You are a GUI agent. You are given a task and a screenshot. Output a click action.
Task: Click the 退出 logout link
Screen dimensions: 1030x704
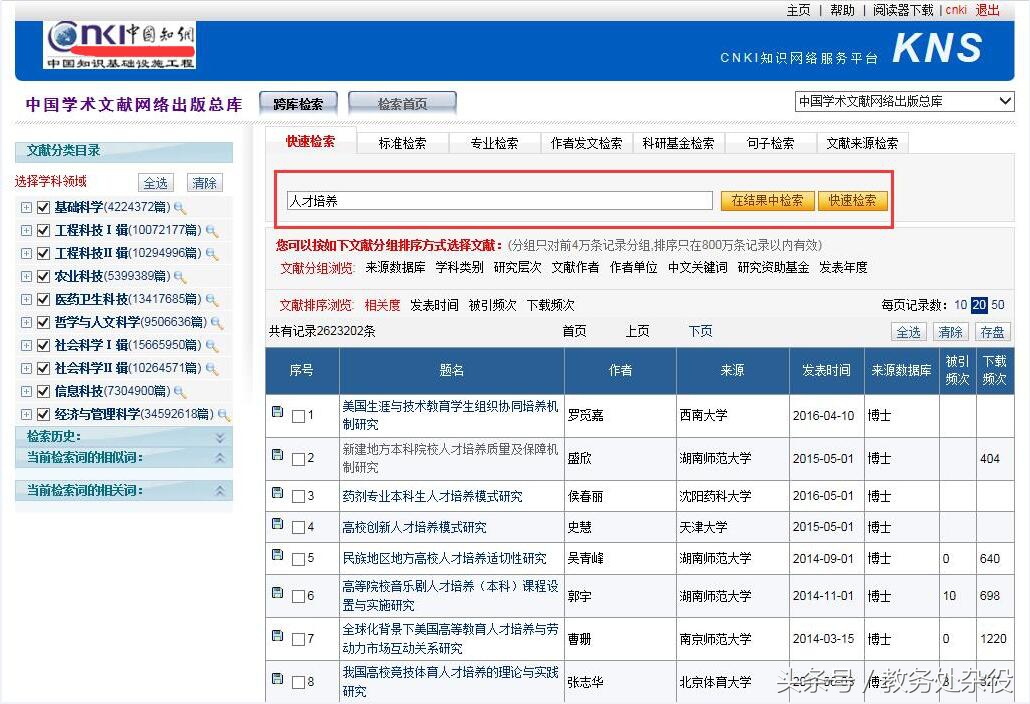984,10
